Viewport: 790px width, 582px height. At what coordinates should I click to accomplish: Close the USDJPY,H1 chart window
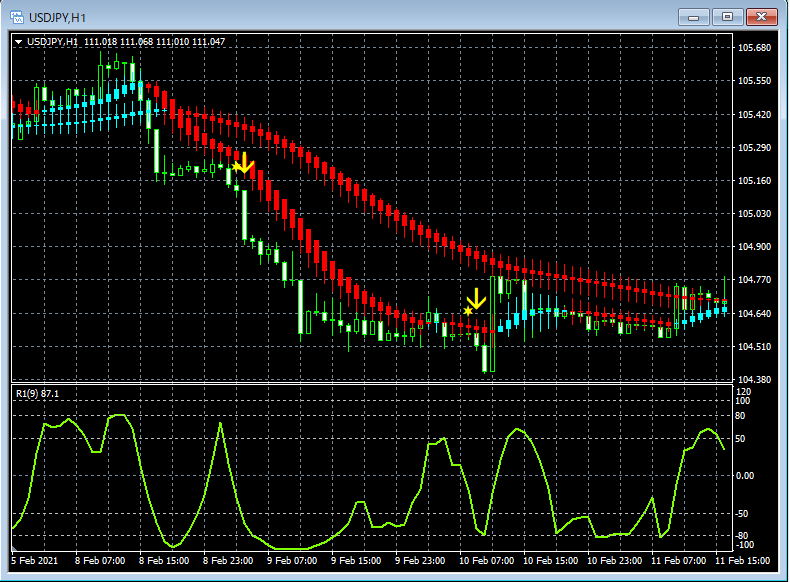[x=762, y=17]
